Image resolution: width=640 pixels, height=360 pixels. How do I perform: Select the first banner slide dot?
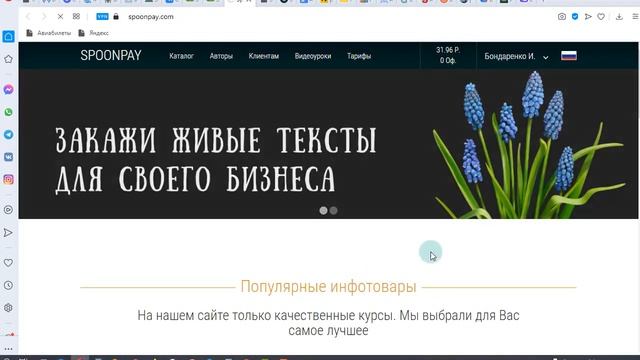[x=323, y=211]
